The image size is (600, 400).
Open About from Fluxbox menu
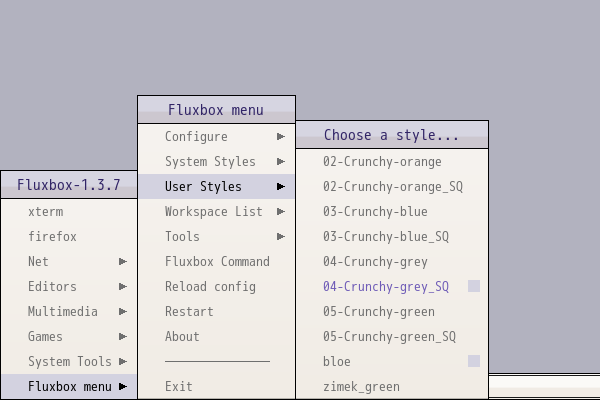click(x=217, y=336)
